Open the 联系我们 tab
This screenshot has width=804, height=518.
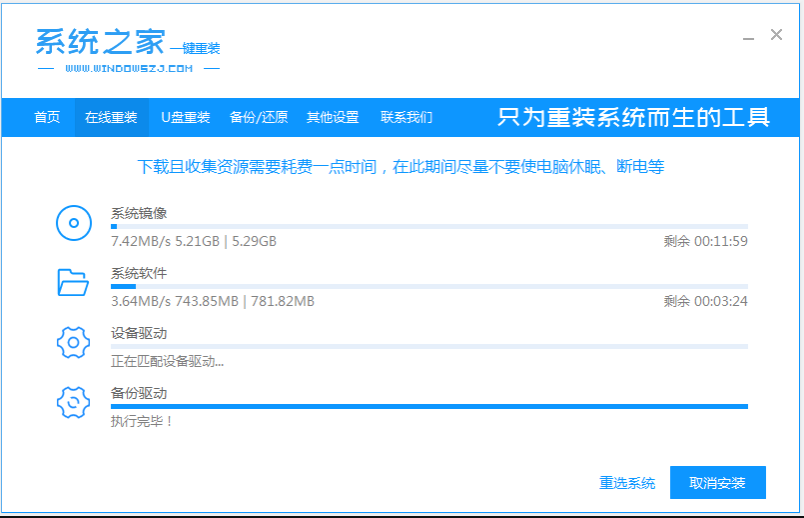pos(406,117)
